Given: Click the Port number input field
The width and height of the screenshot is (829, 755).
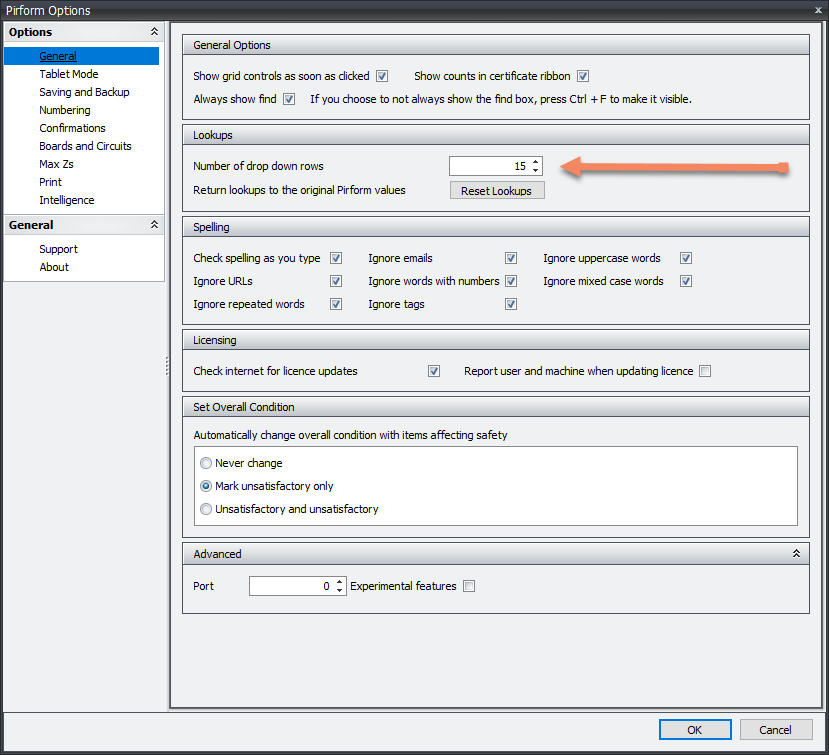Looking at the screenshot, I should click(290, 586).
